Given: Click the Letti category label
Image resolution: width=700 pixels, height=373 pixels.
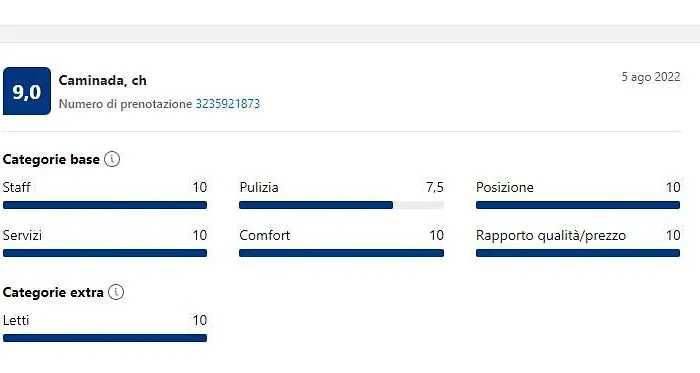Looking at the screenshot, I should click(x=16, y=320).
